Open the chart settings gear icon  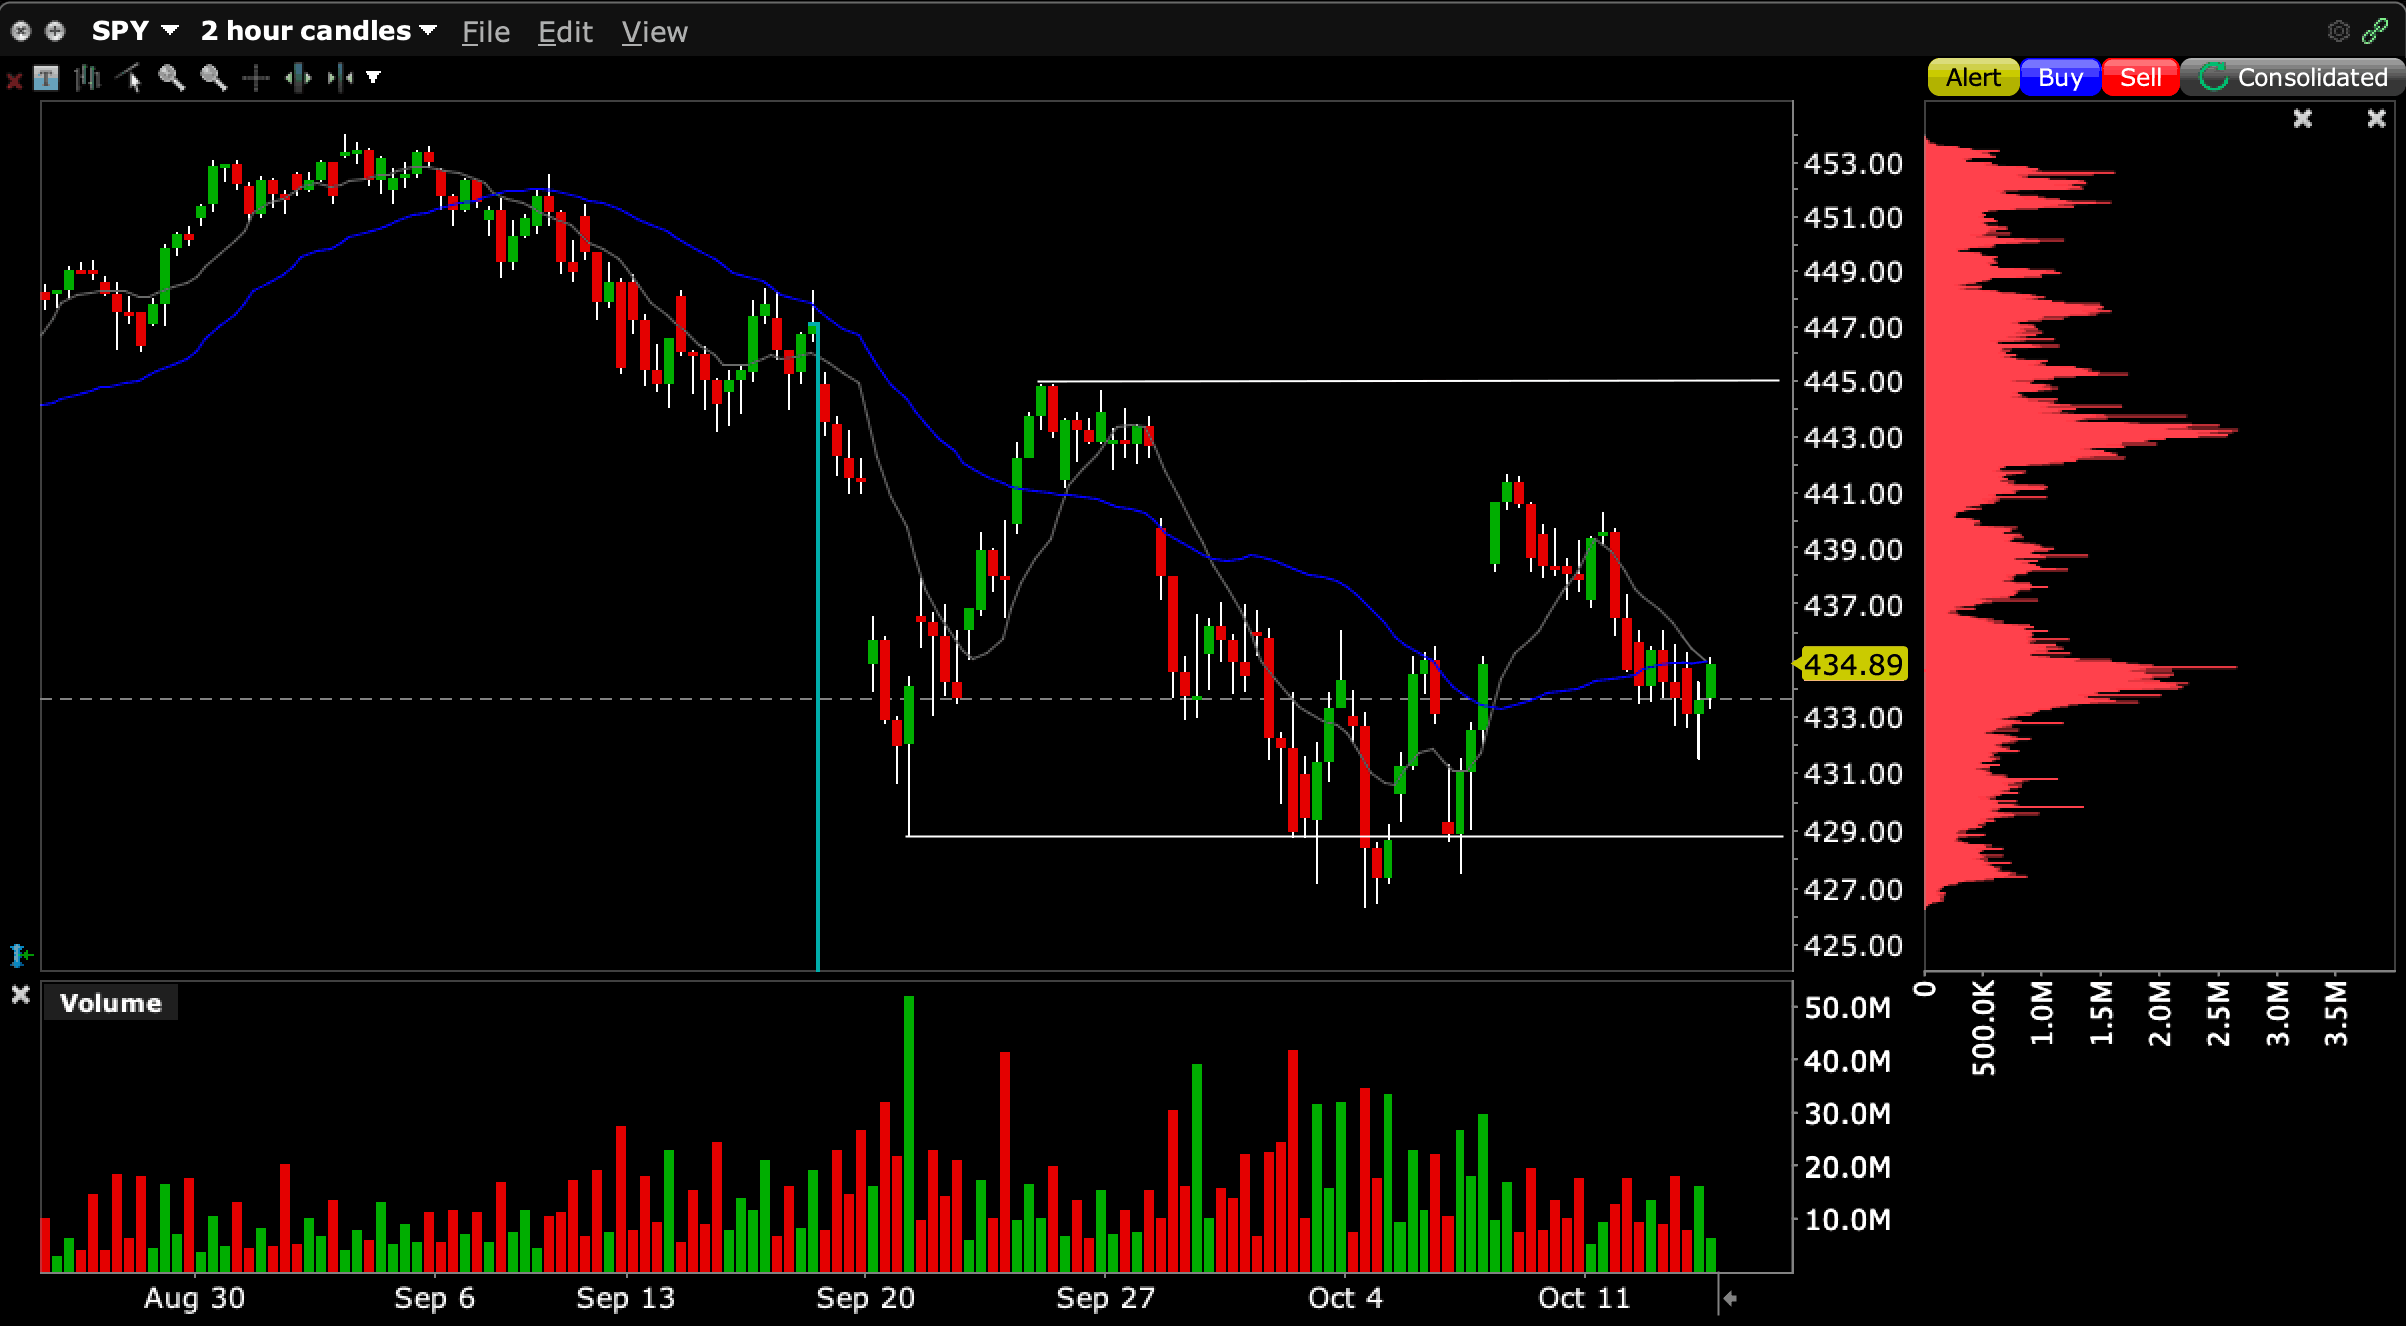coord(2338,32)
